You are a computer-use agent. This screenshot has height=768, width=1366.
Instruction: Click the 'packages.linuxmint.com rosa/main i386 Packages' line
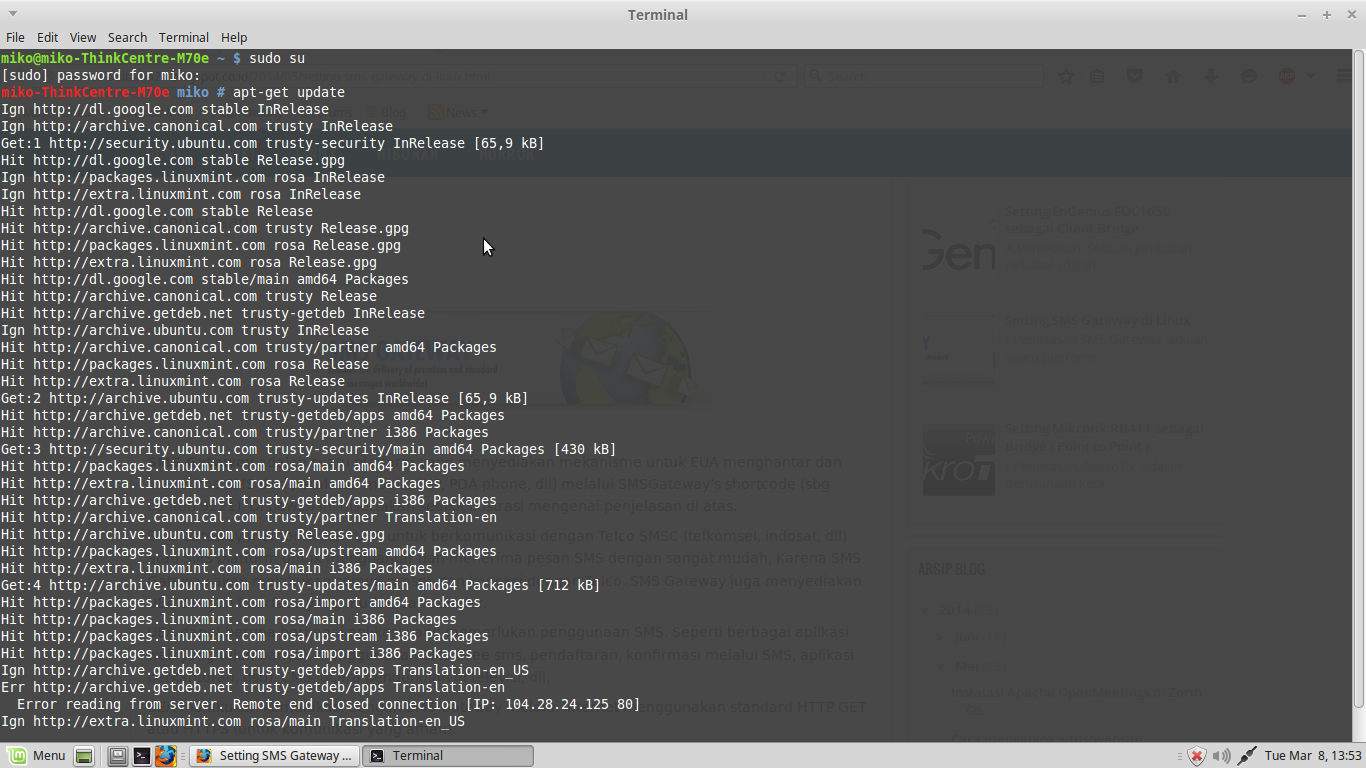(x=229, y=619)
